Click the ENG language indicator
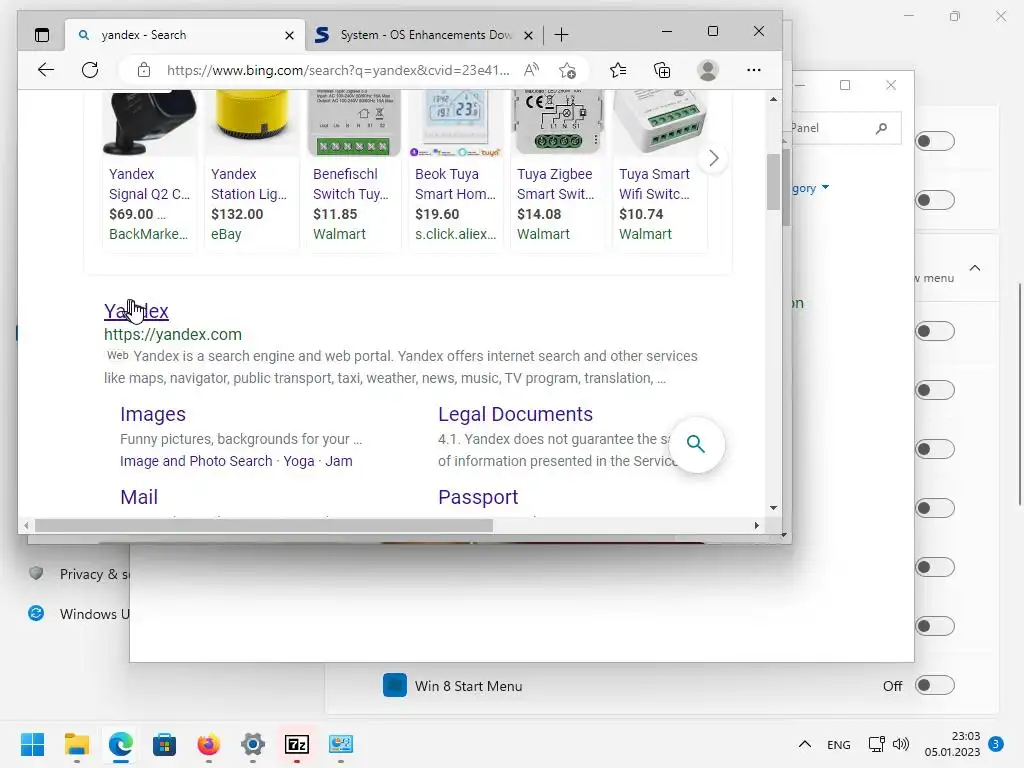The width and height of the screenshot is (1024, 768). click(x=839, y=744)
